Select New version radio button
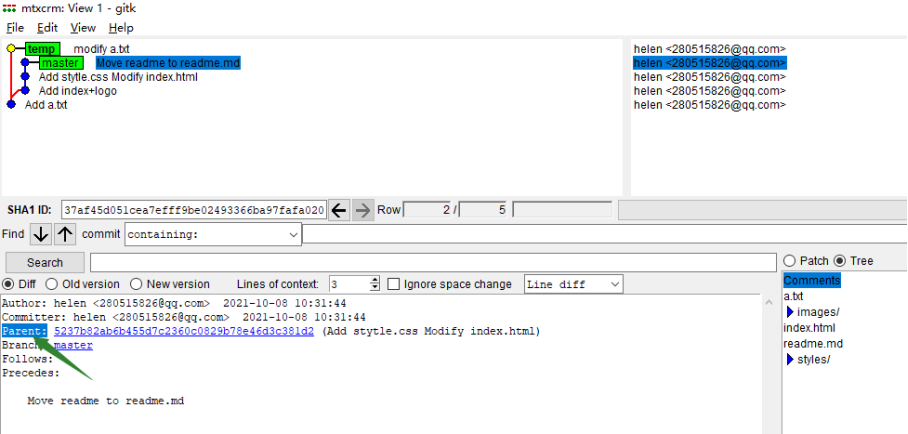This screenshot has width=908, height=434. [x=136, y=285]
